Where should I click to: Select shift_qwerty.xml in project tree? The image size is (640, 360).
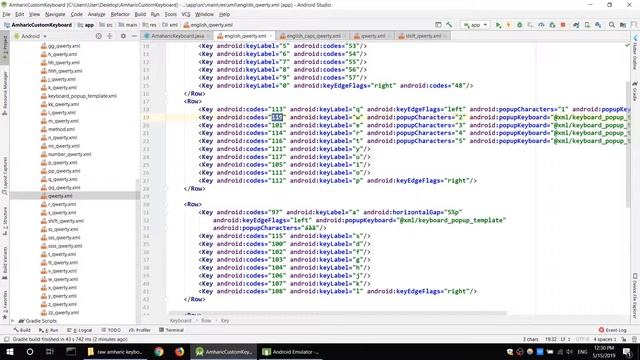point(66,221)
